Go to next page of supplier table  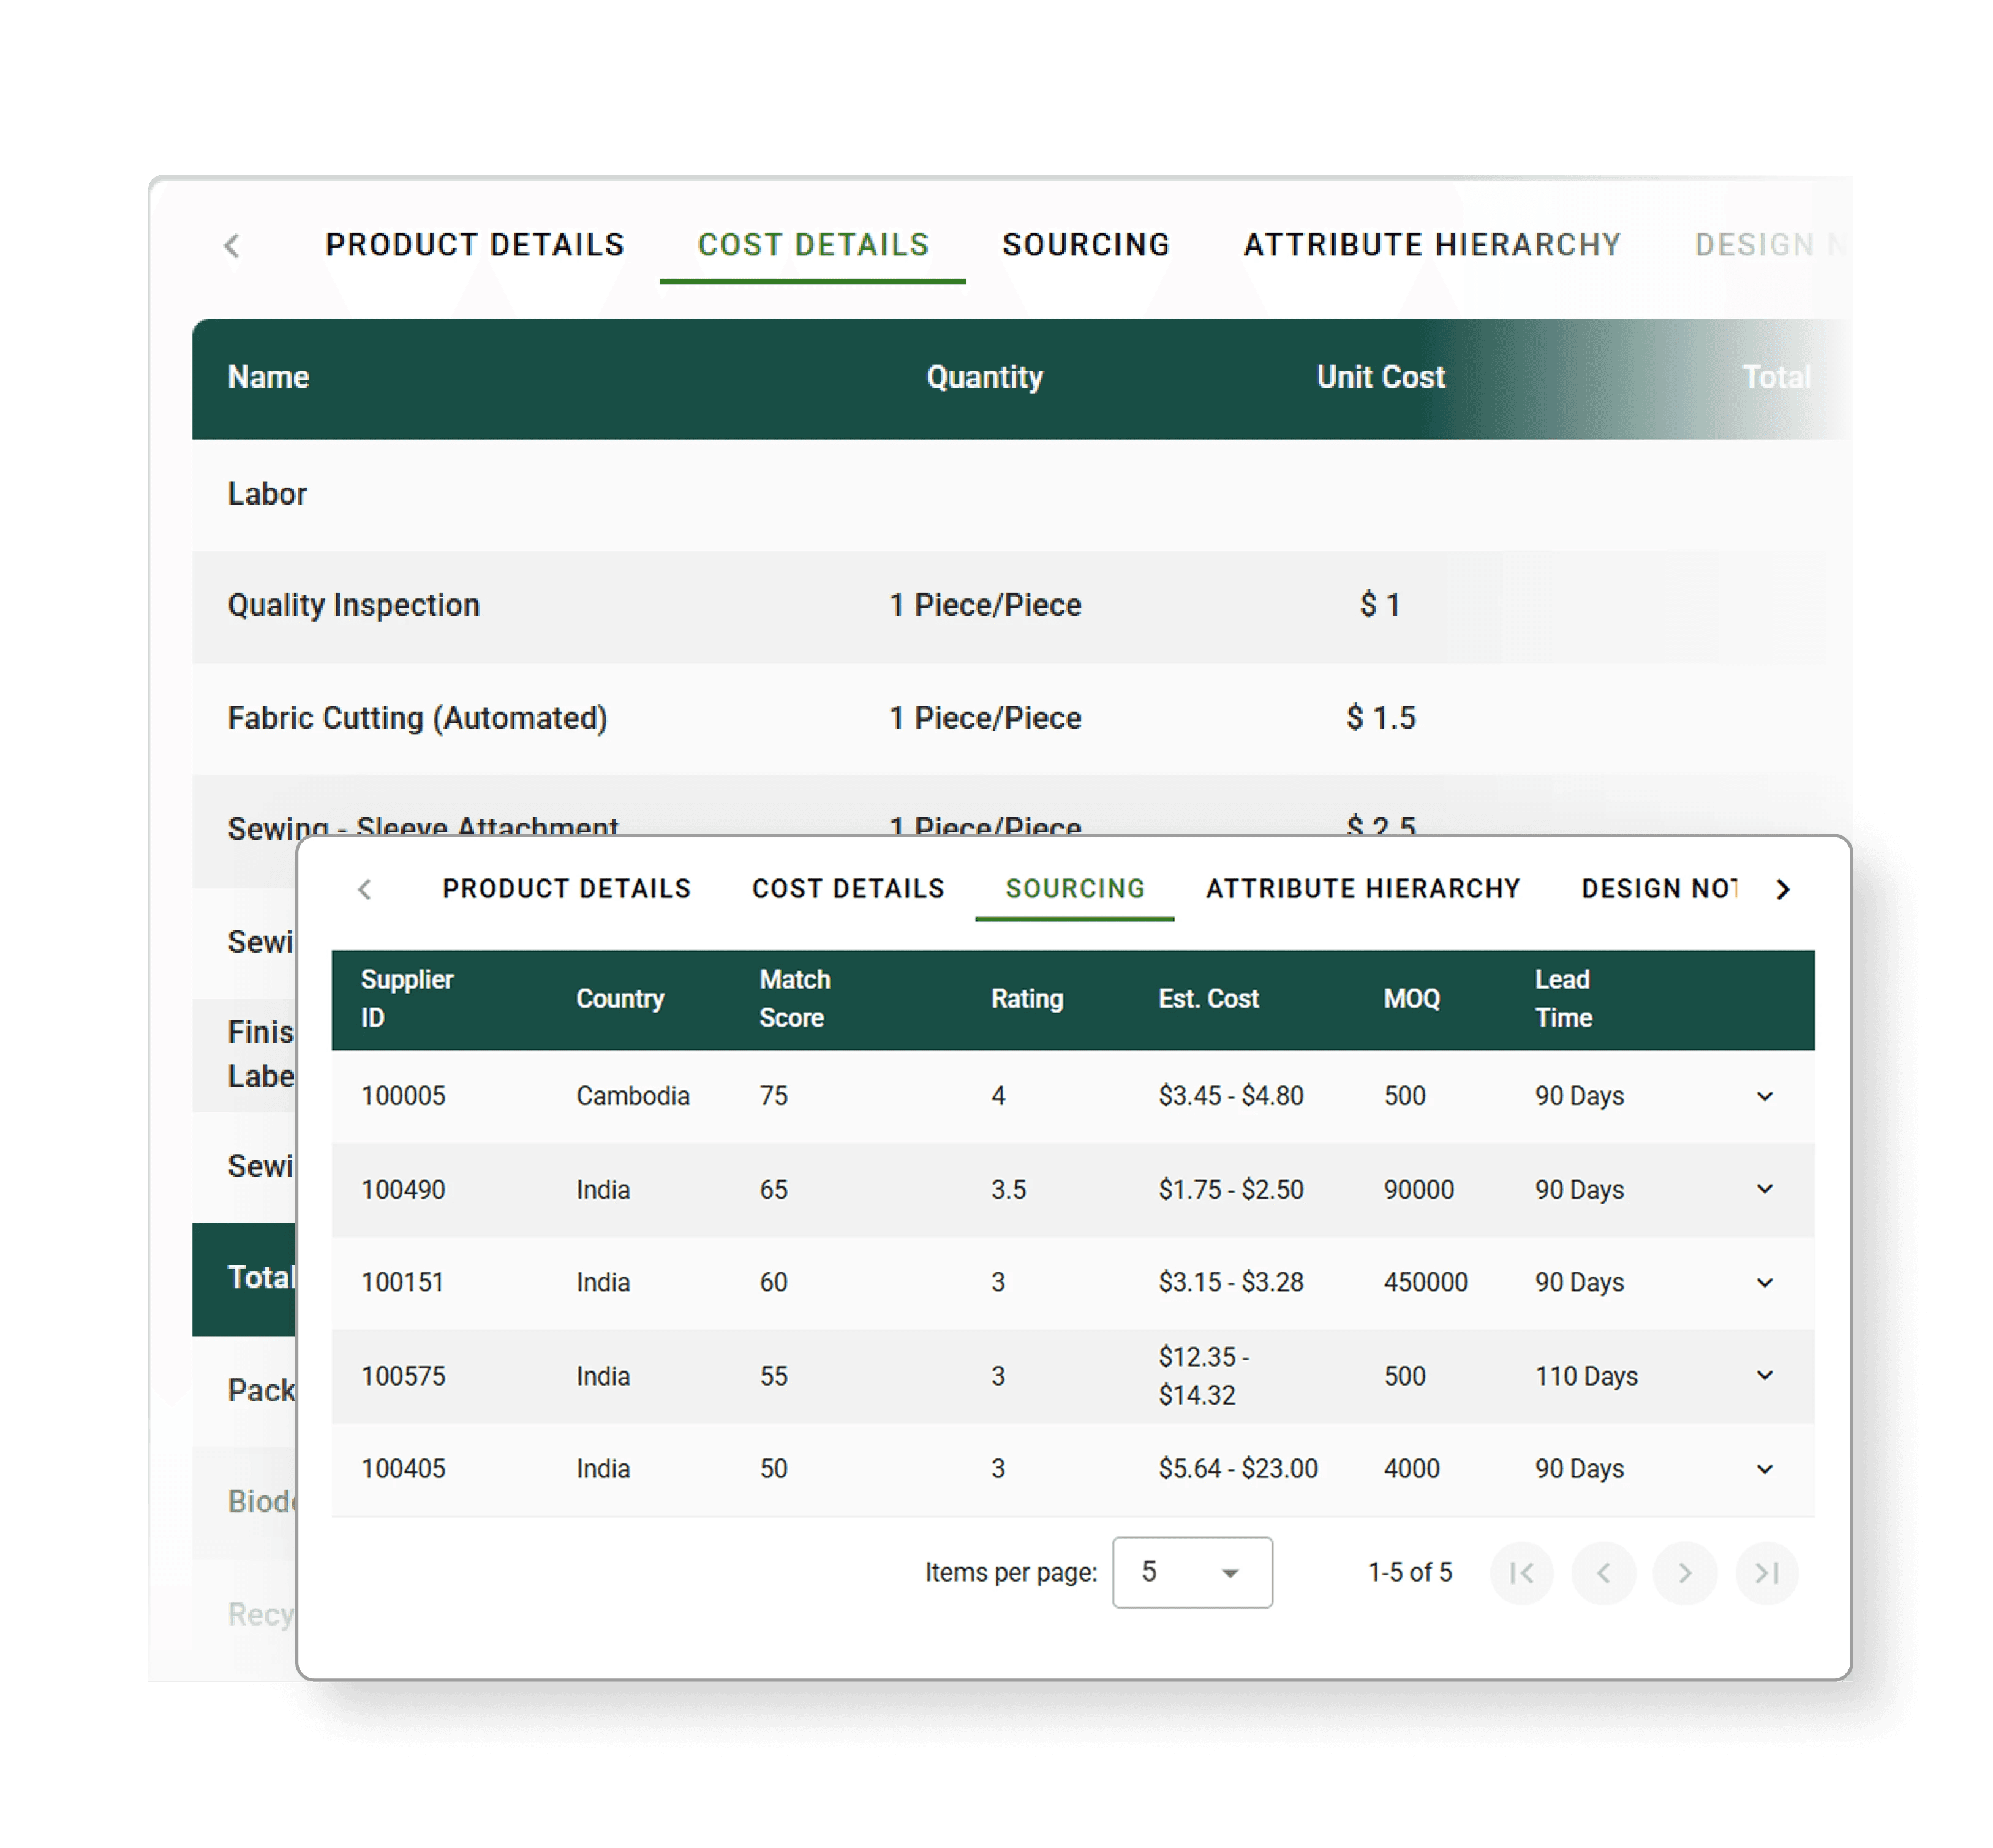tap(1685, 1573)
